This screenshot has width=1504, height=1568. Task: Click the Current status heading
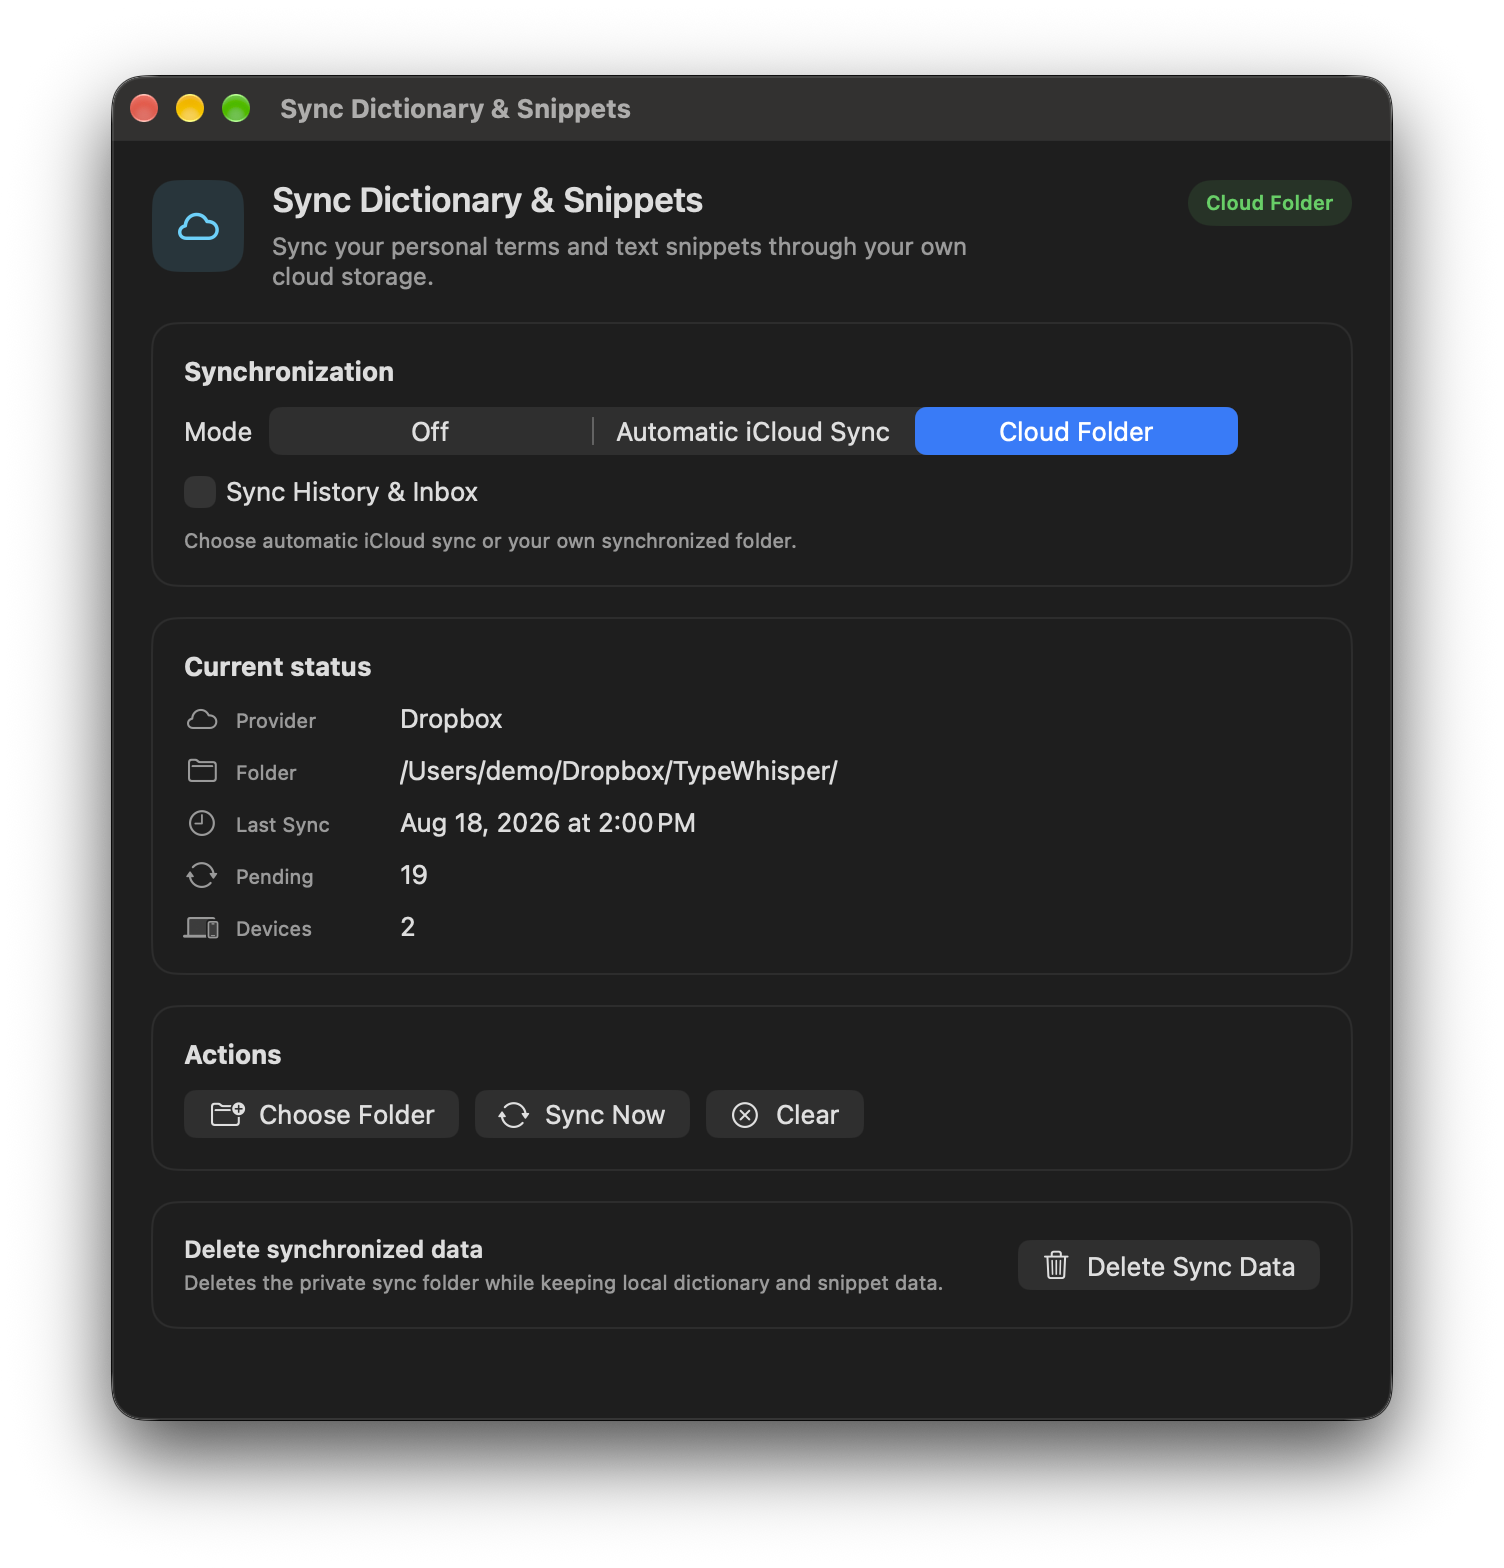pyautogui.click(x=278, y=667)
